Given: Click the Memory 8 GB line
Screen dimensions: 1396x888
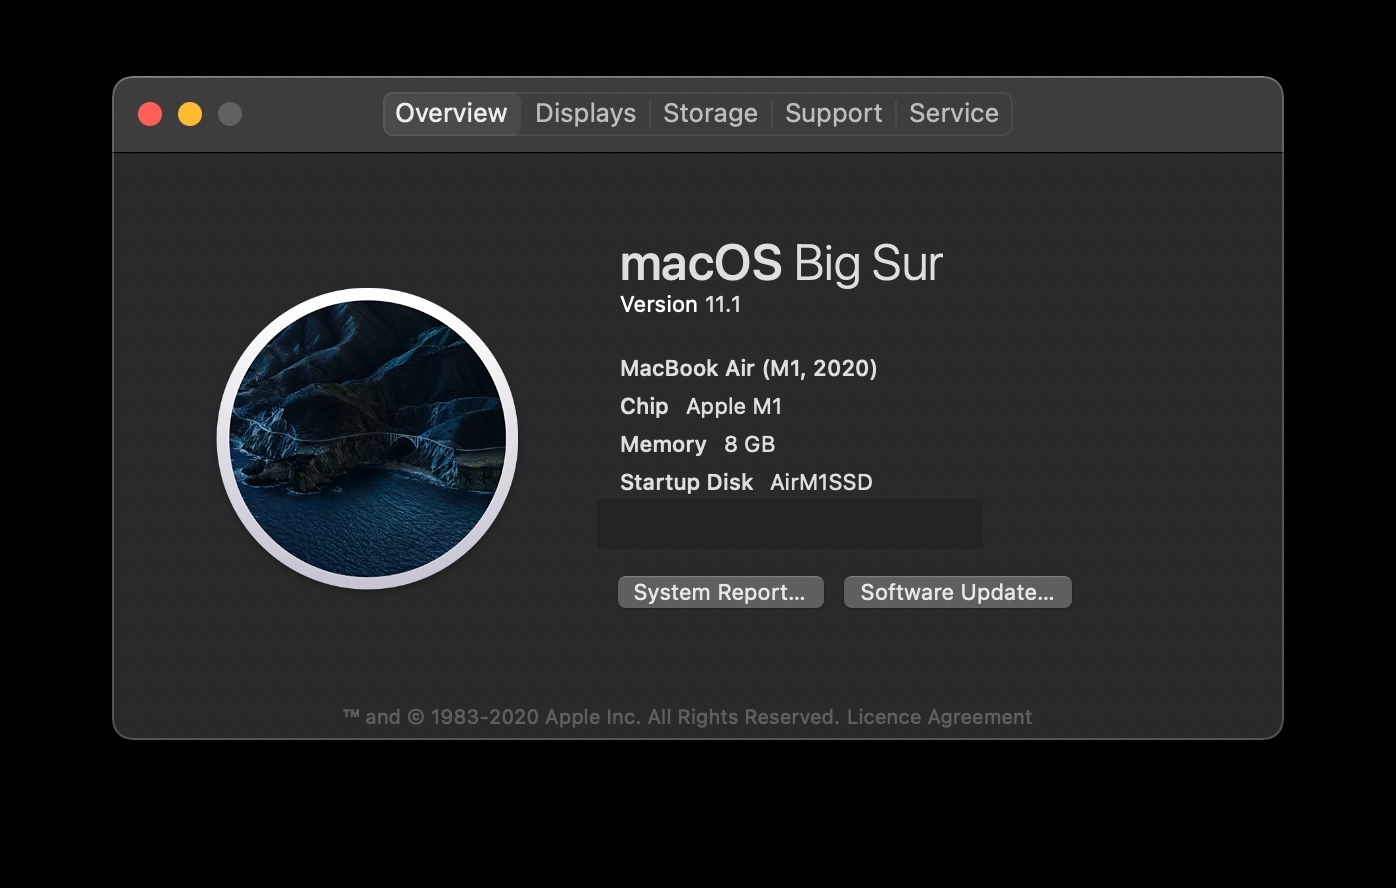Looking at the screenshot, I should tap(697, 444).
